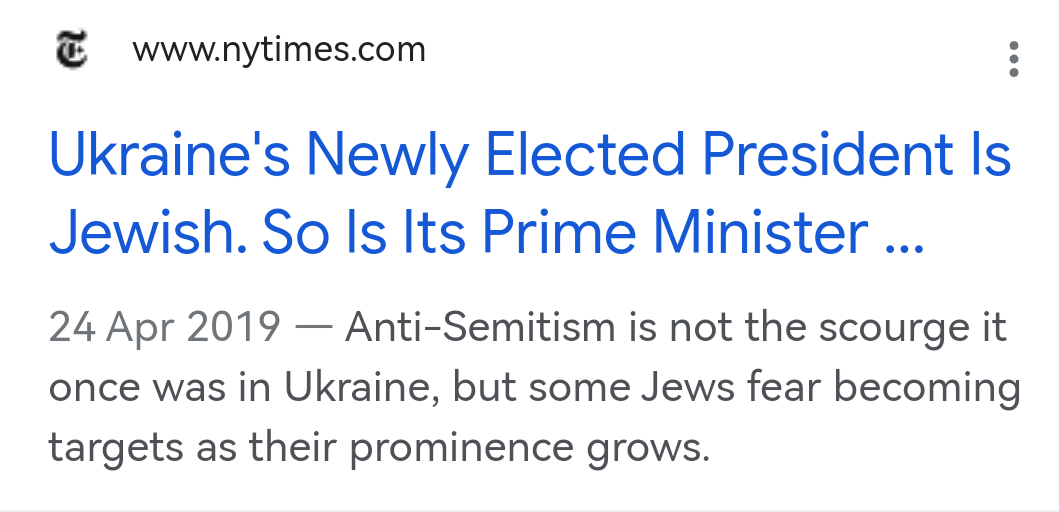The width and height of the screenshot is (1059, 512).
Task: Click the www.nytimes.com site address
Action: [x=279, y=50]
